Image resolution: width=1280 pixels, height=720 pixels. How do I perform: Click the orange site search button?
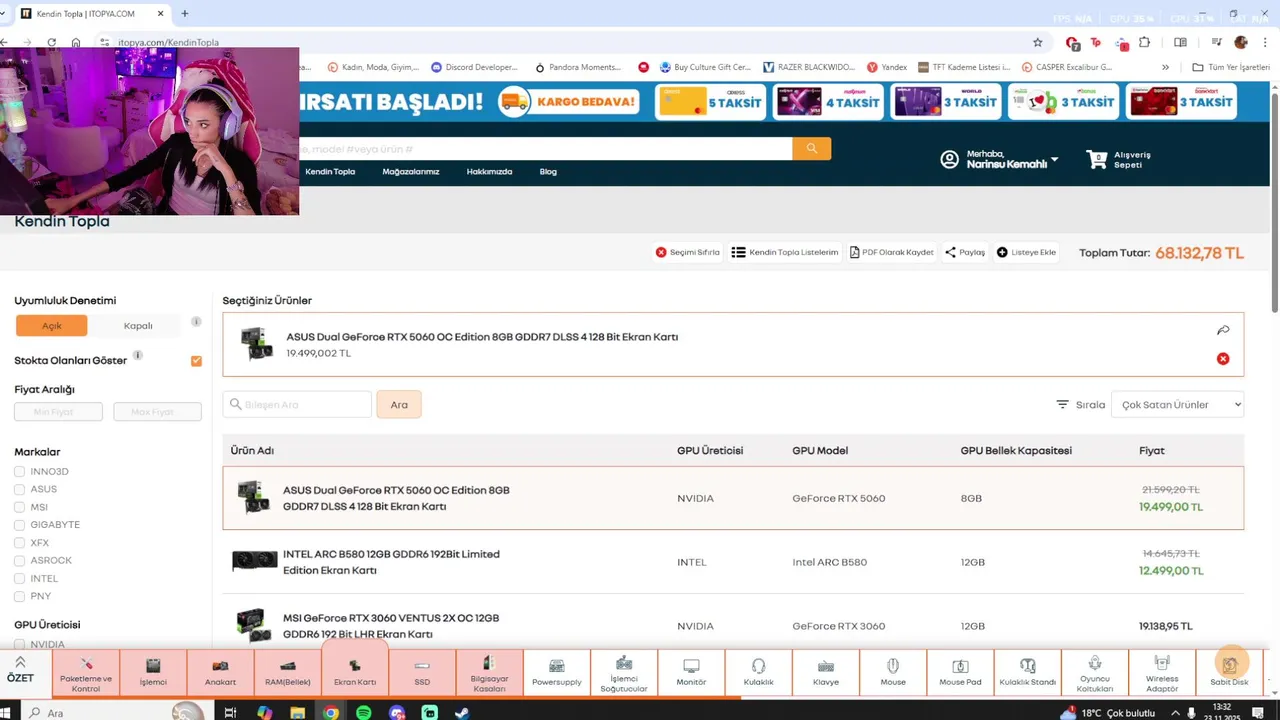coord(812,148)
